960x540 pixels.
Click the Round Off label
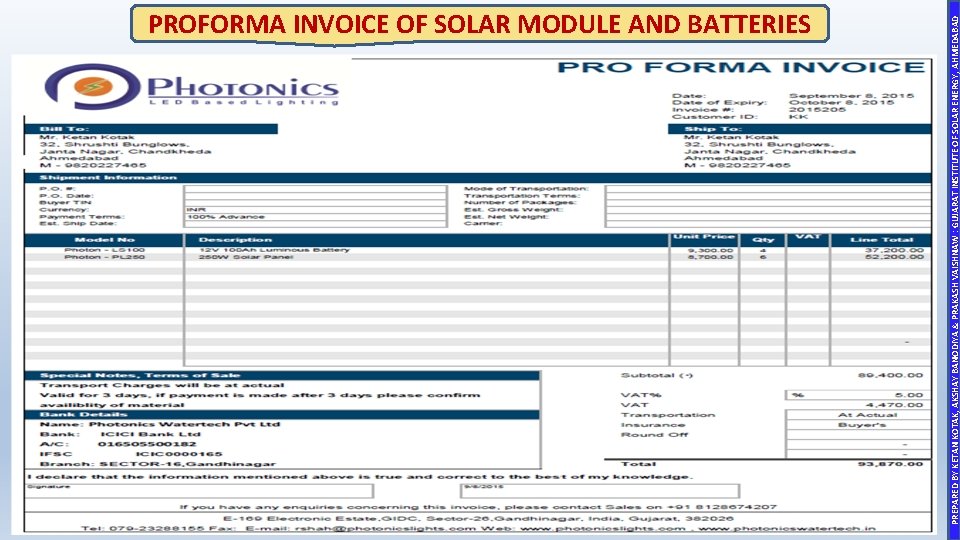pos(654,435)
